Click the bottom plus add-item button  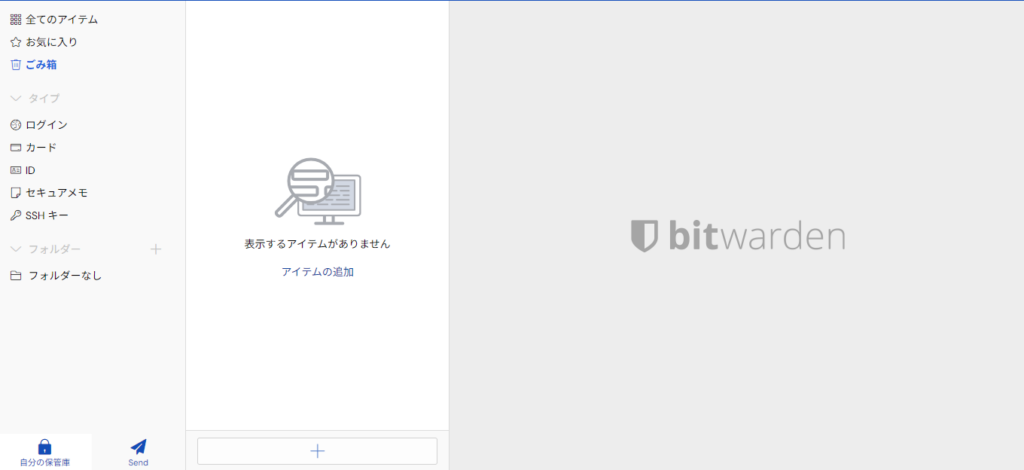317,451
